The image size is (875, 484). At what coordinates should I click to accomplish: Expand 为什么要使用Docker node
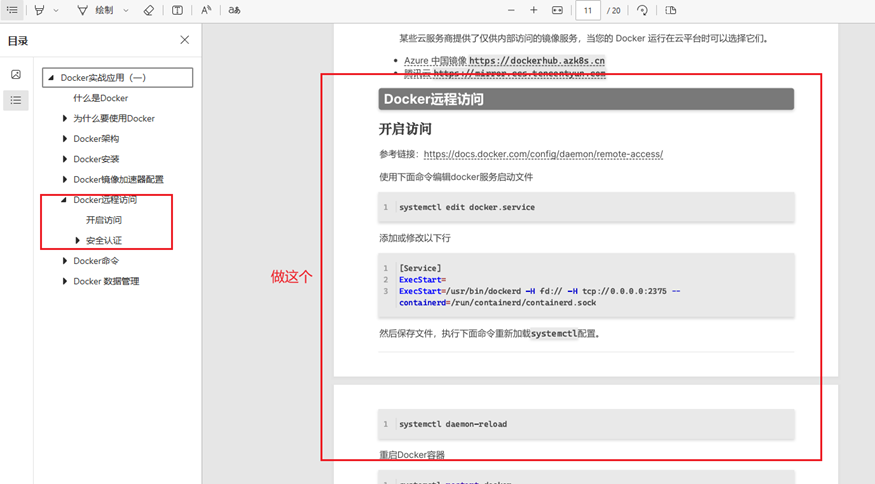click(x=64, y=118)
